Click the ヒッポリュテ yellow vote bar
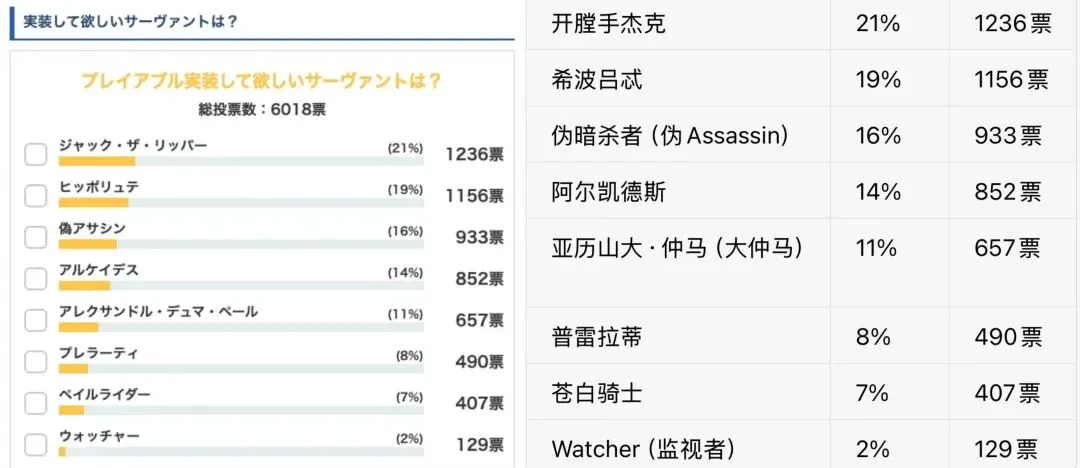1080x468 pixels. (x=93, y=202)
